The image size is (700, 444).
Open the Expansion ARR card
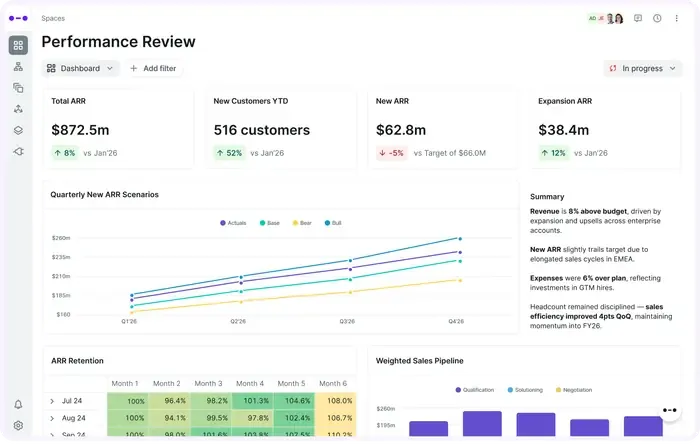[606, 129]
